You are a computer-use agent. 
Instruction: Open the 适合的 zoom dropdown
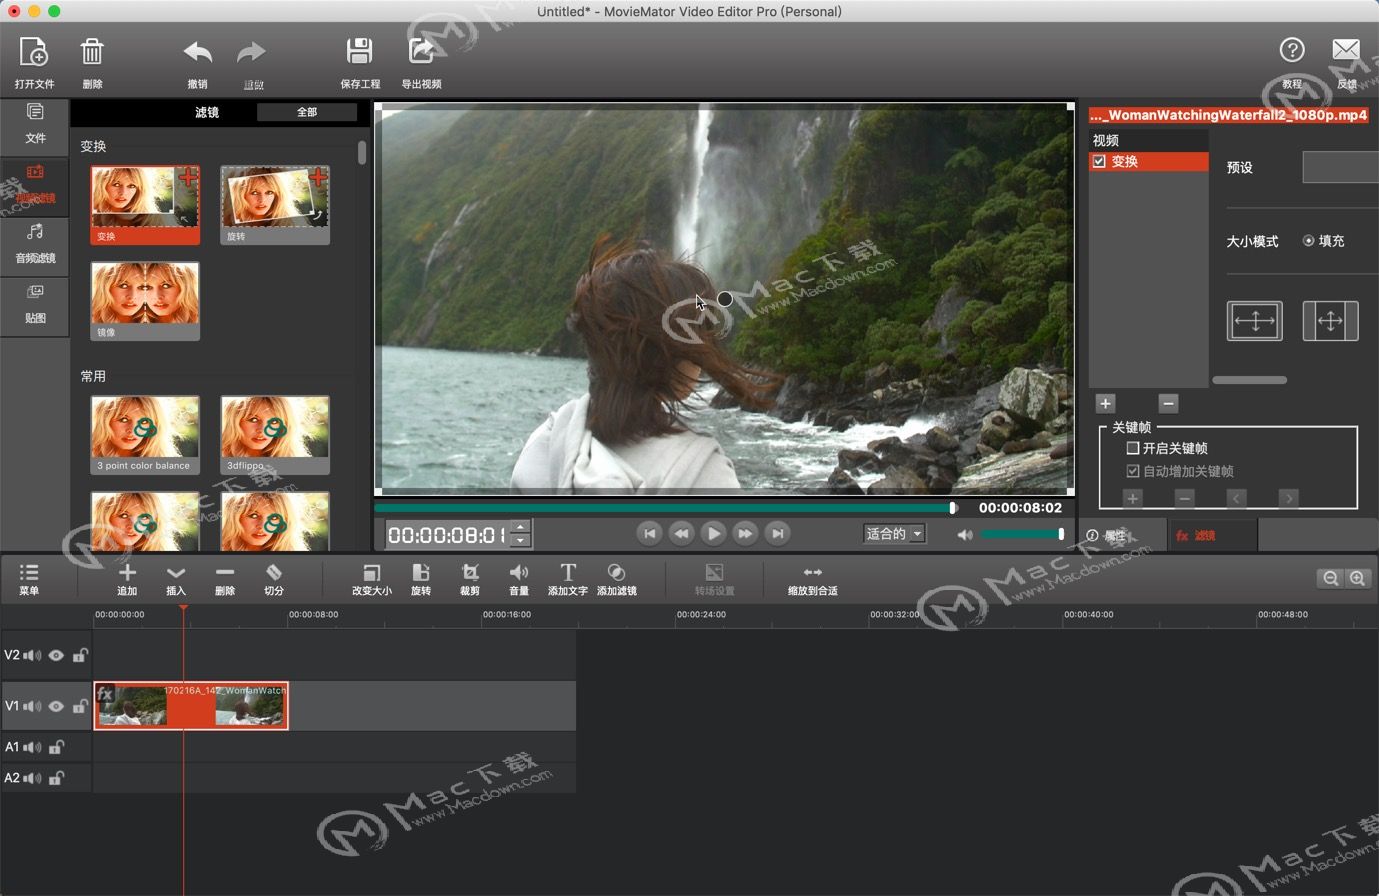(x=894, y=534)
